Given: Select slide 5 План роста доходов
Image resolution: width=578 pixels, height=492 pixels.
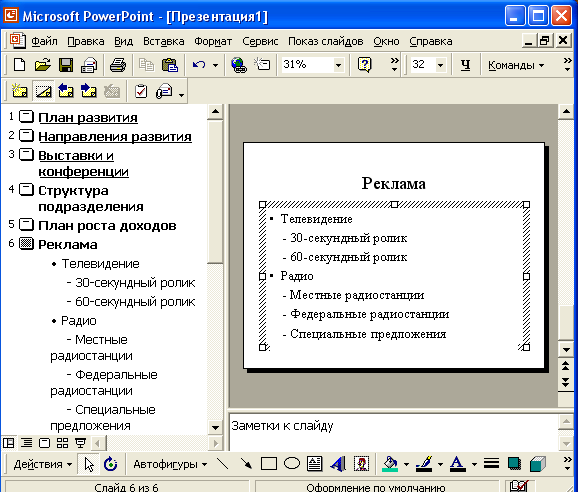Looking at the screenshot, I should pyautogui.click(x=107, y=226).
